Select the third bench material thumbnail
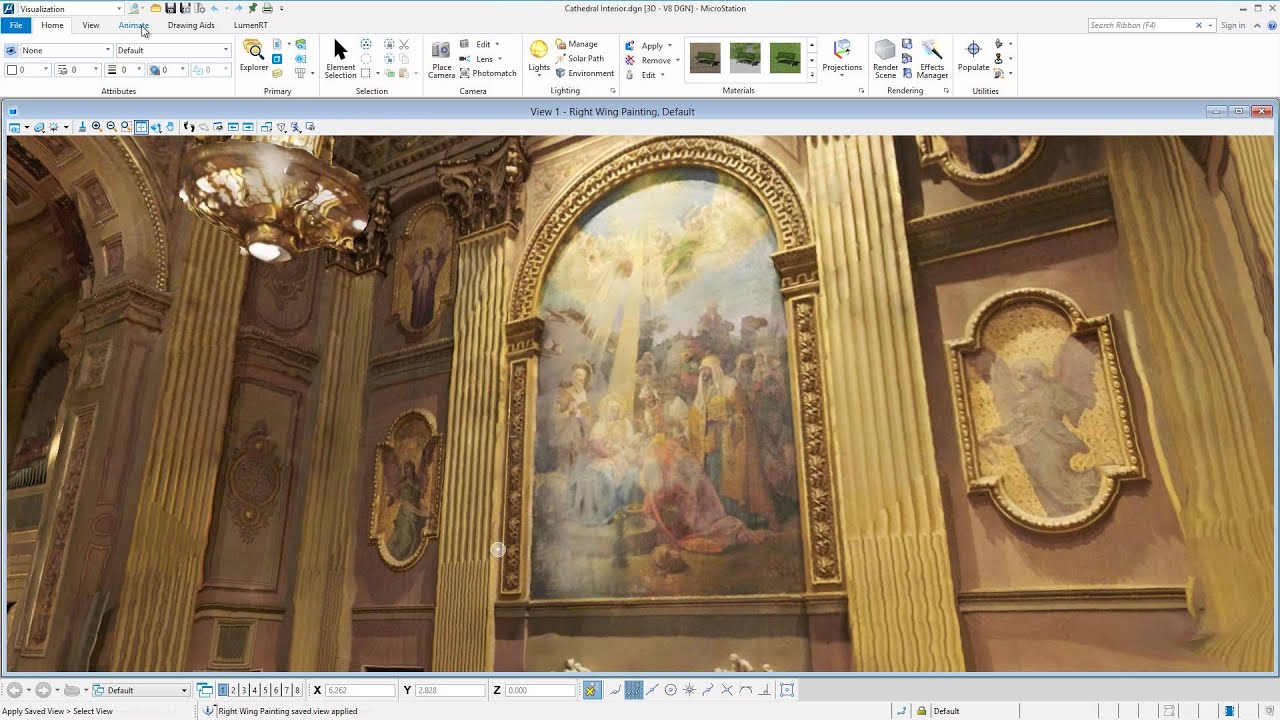The image size is (1280, 720). tap(785, 57)
